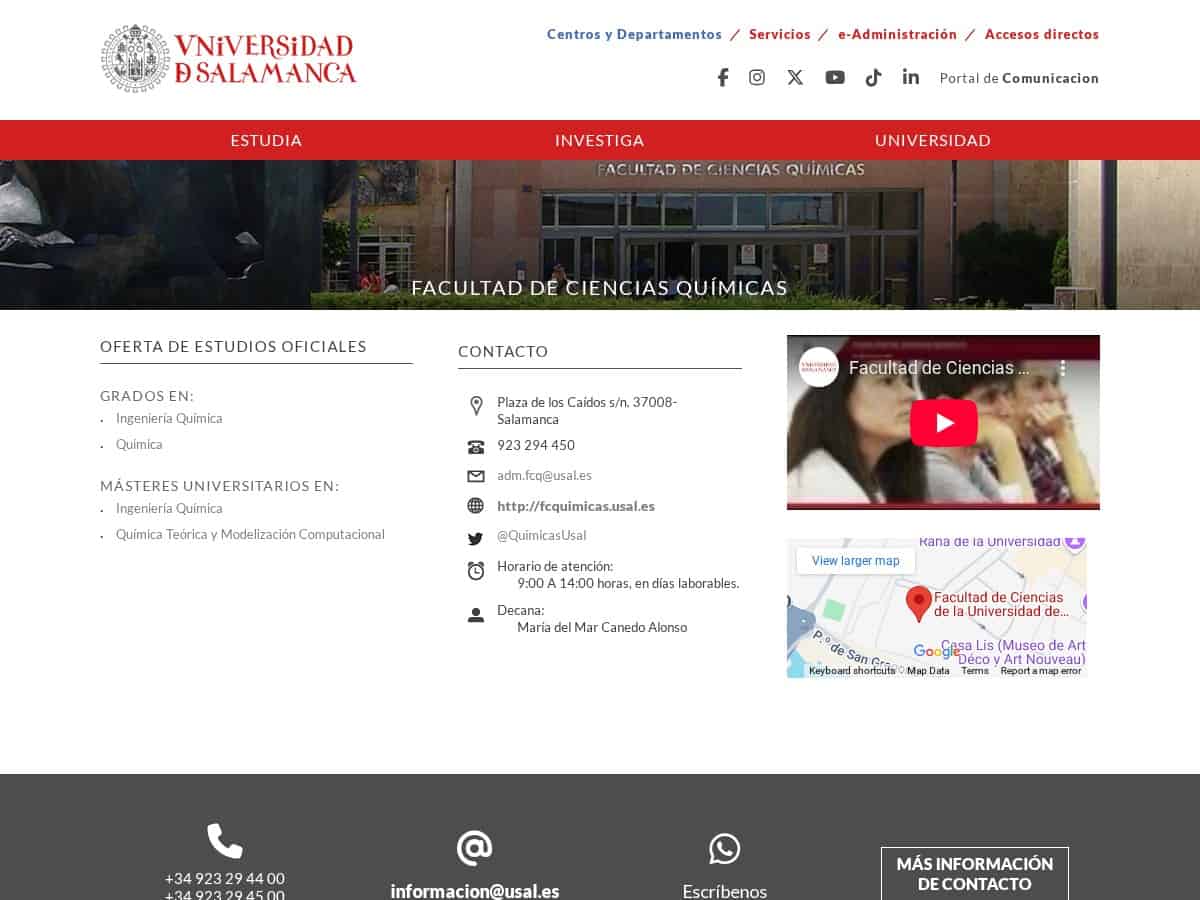Click MÁS INFORMACIÓN DE CONTACTO button
This screenshot has width=1200, height=900.
(975, 874)
